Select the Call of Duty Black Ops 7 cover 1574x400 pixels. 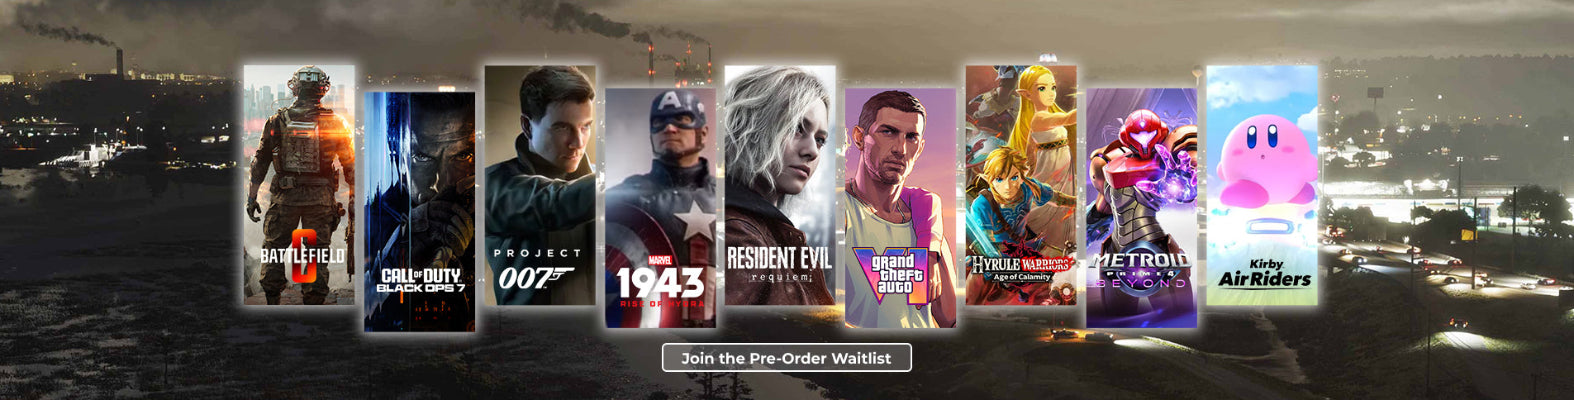420,211
